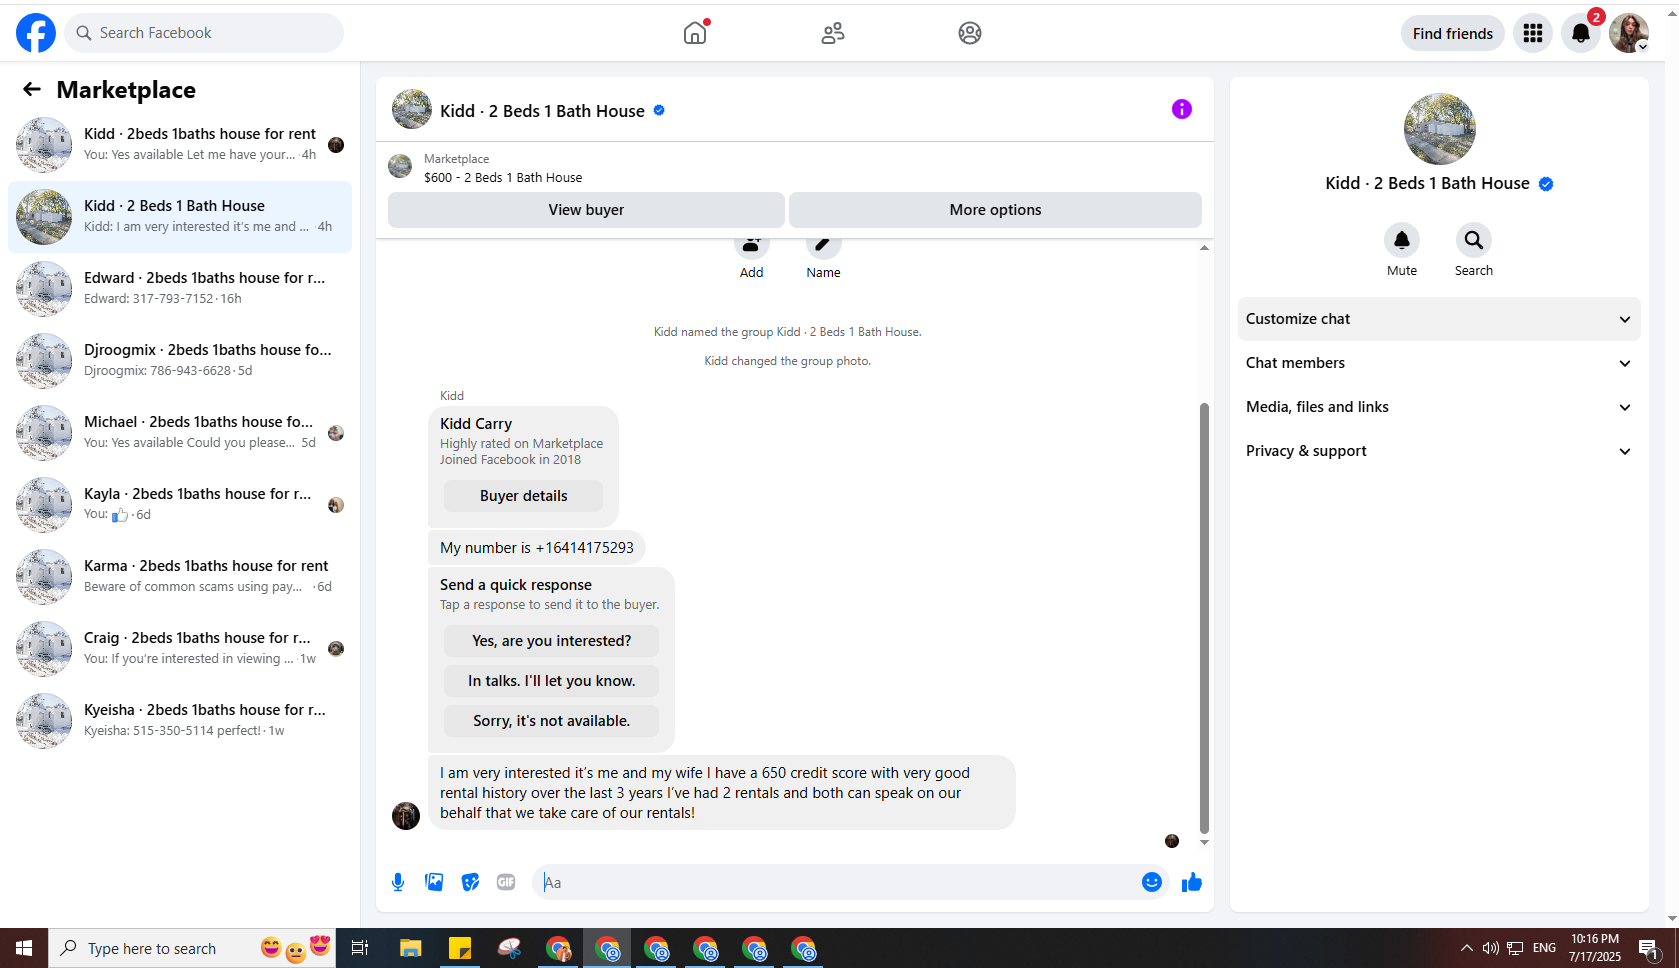The height and width of the screenshot is (968, 1679).
Task: Open the Snipping Tool taskbar icon
Action: (509, 948)
